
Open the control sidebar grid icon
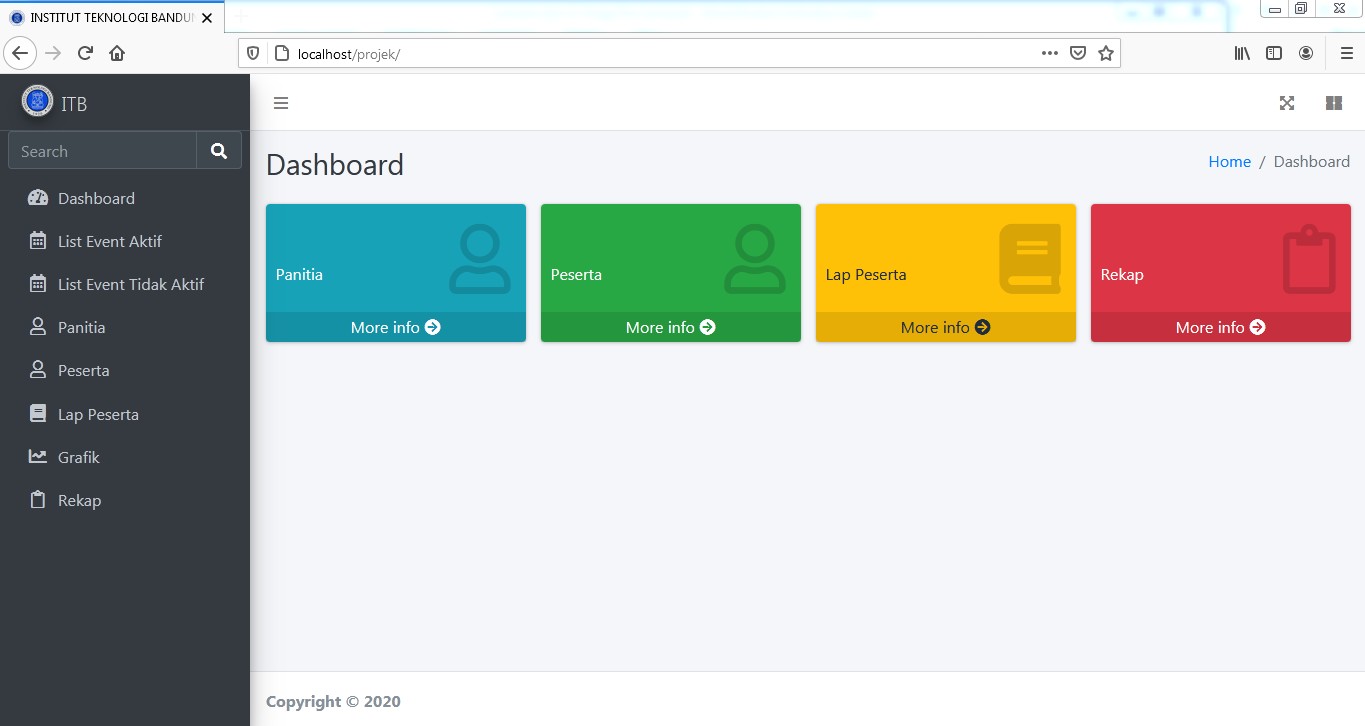pos(1333,103)
